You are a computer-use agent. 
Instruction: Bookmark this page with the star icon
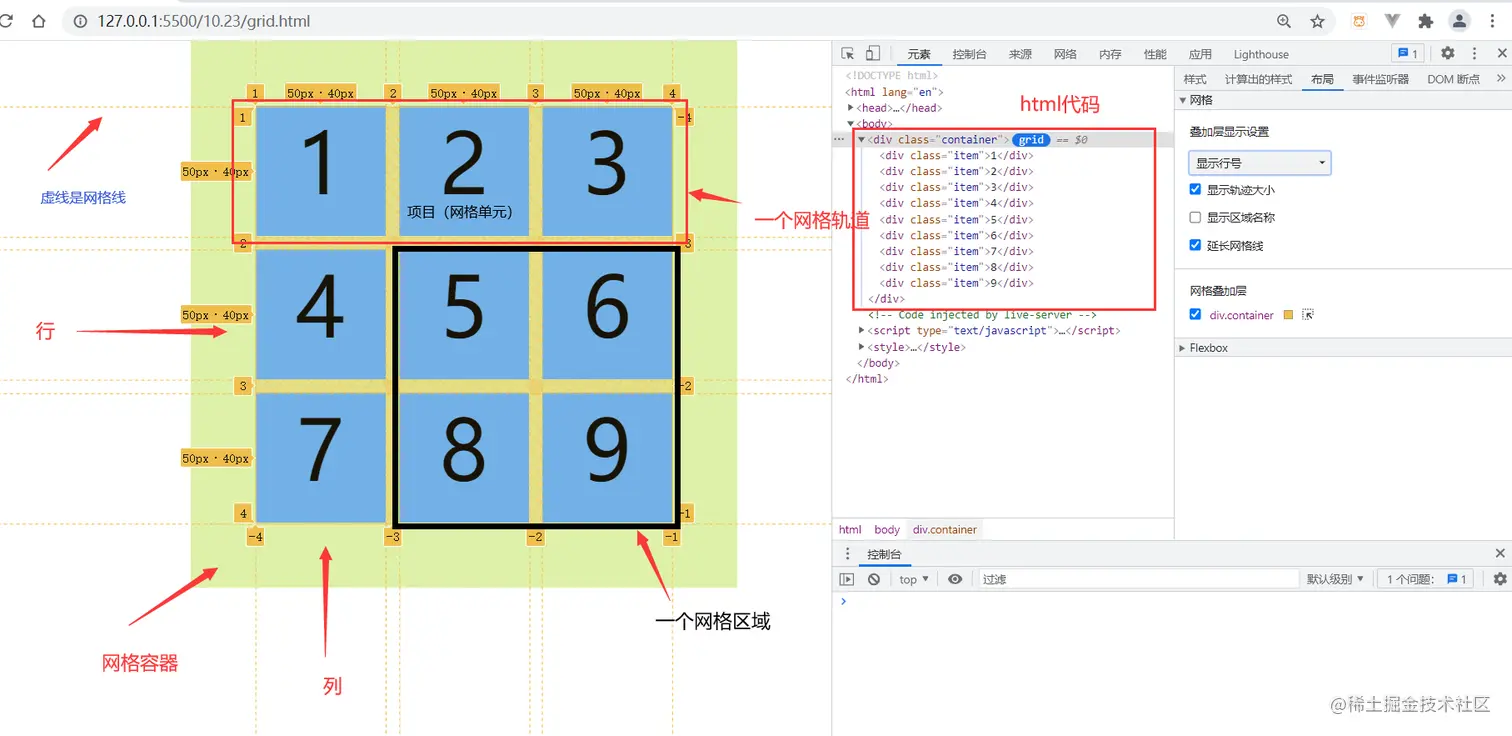click(x=1318, y=21)
